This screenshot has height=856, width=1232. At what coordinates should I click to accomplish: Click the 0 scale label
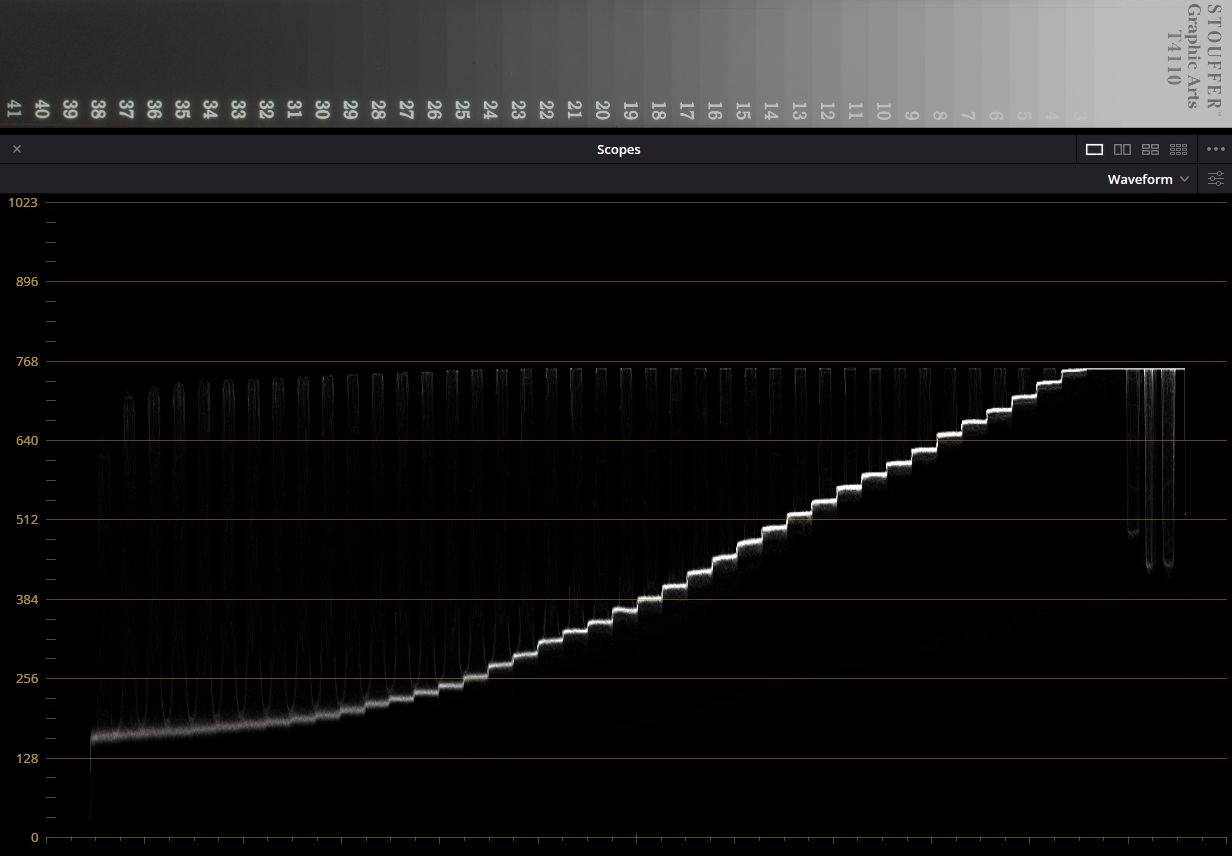tap(34, 837)
